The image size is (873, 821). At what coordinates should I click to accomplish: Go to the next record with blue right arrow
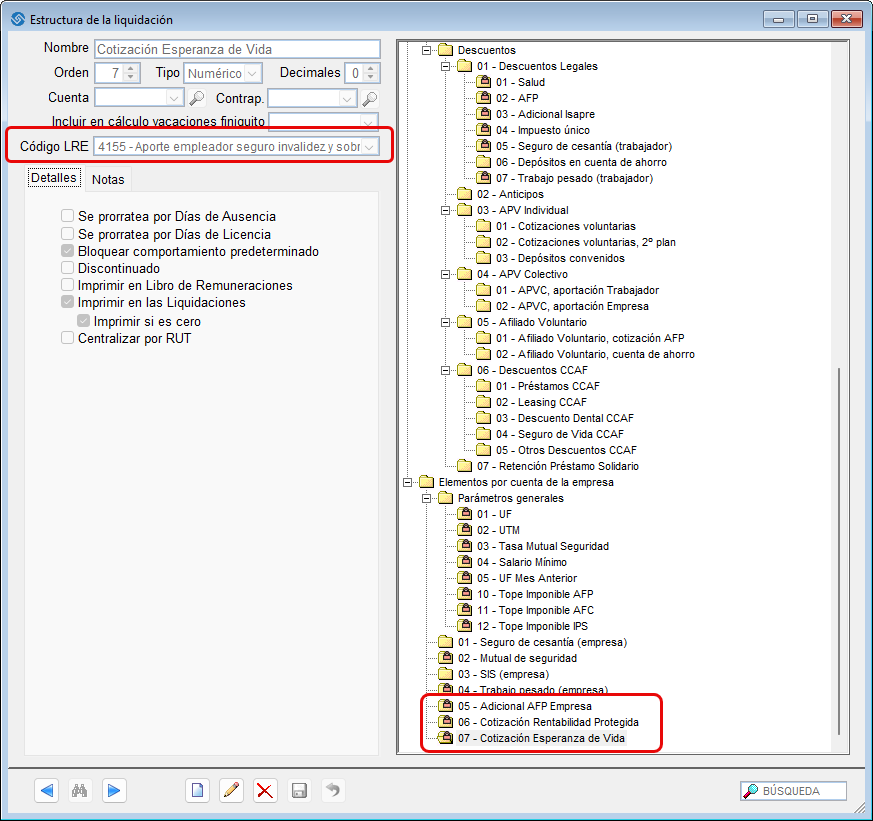(114, 790)
